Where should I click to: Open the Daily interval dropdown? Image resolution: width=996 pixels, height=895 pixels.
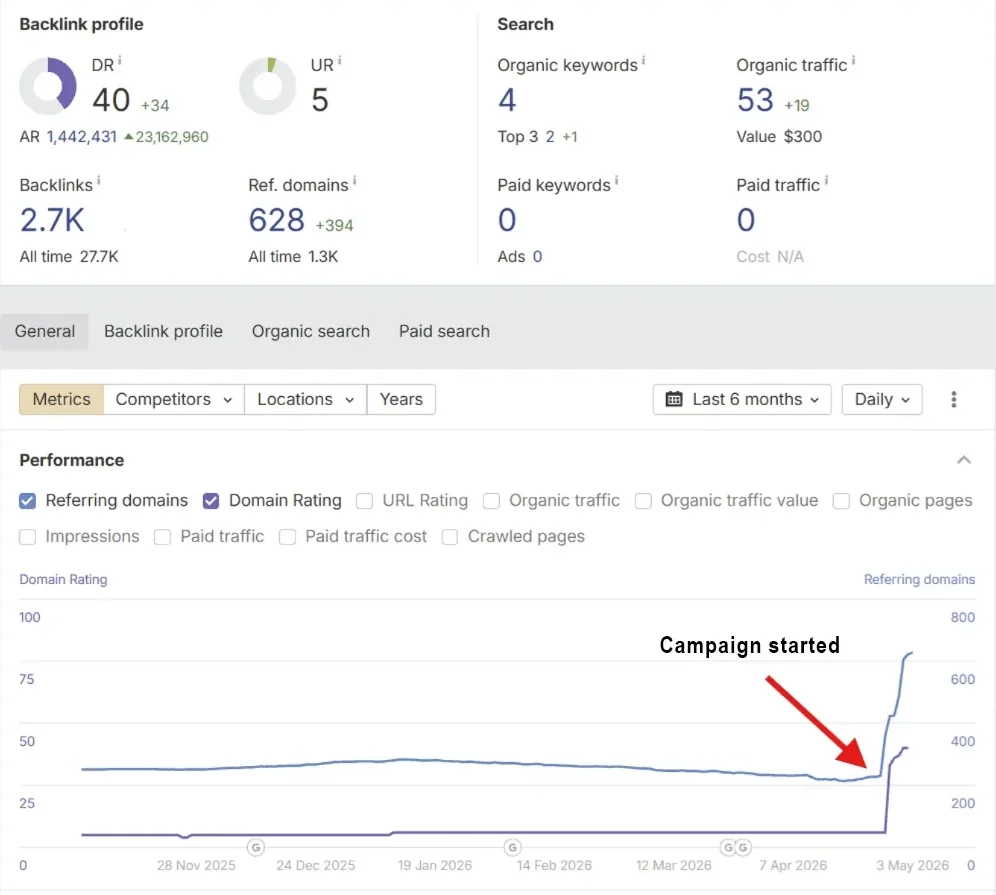click(882, 400)
